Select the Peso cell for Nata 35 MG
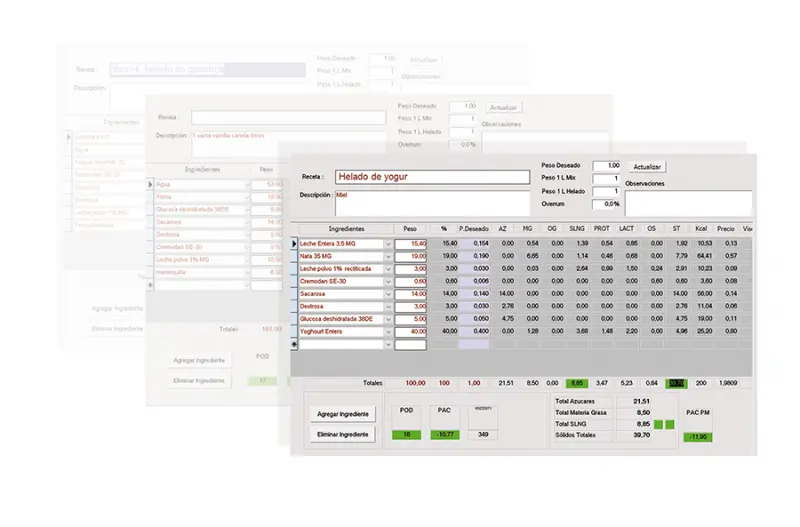This screenshot has width=800, height=527. point(411,256)
